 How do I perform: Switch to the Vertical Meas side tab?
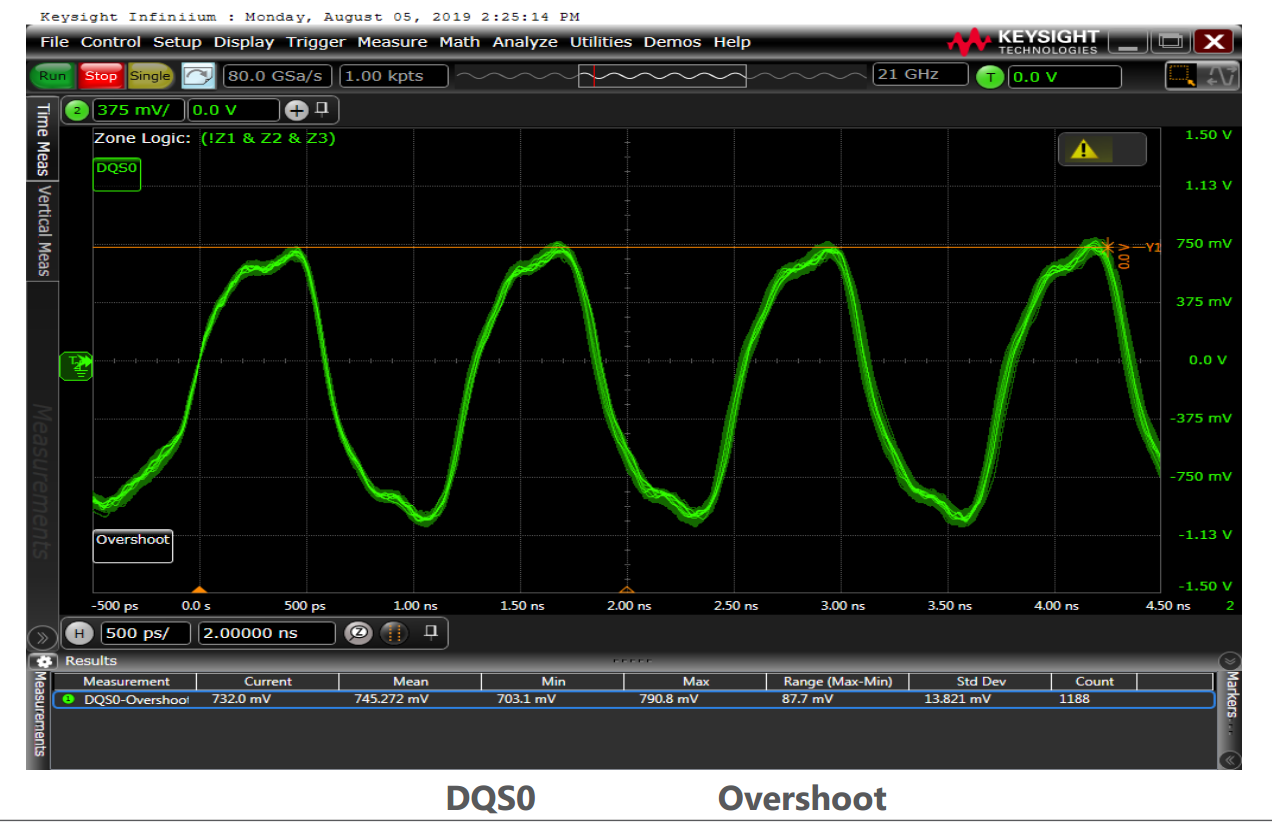click(43, 231)
